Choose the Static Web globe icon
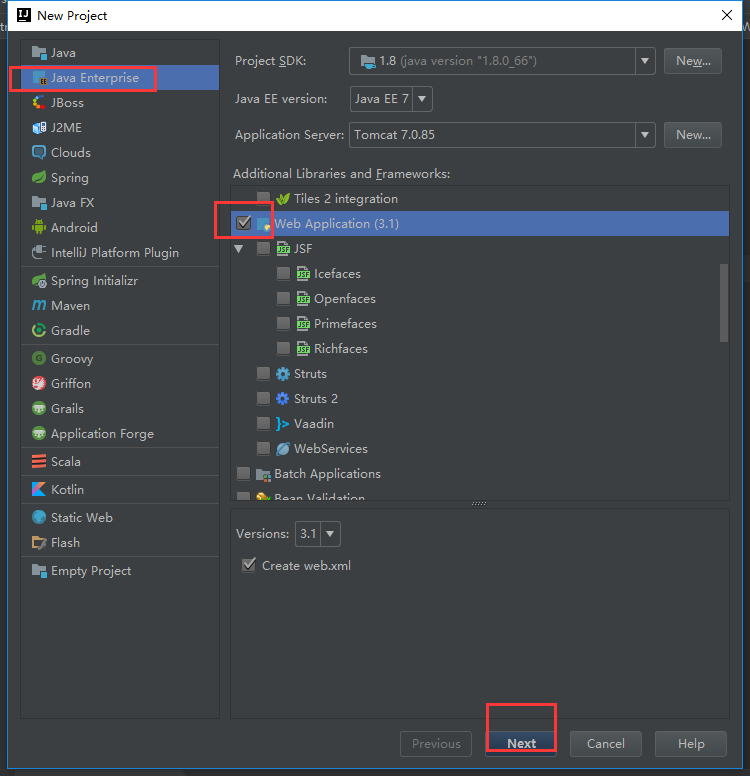Viewport: 750px width, 776px height. pos(39,517)
